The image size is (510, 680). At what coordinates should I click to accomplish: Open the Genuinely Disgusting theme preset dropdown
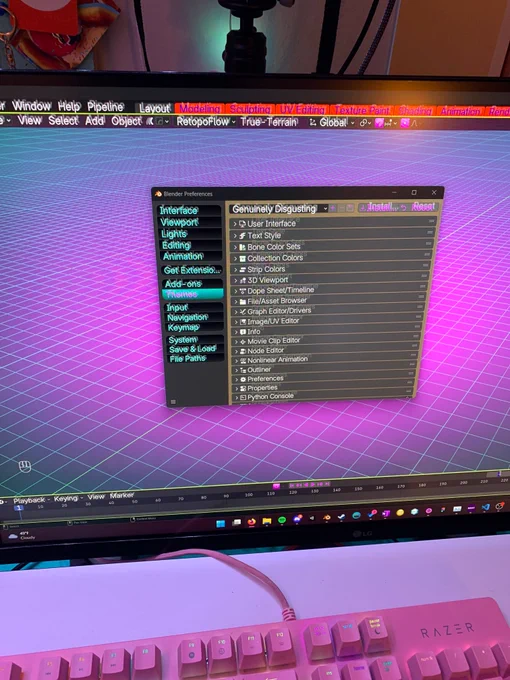click(x=278, y=209)
